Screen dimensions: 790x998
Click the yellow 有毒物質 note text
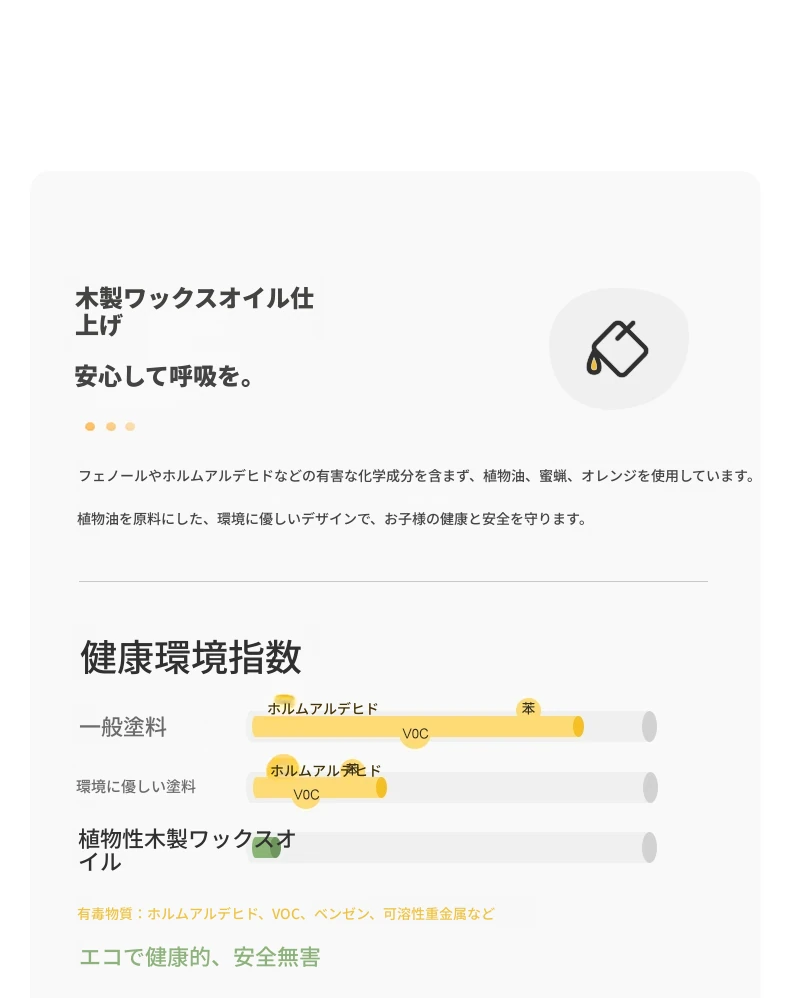[x=286, y=914]
